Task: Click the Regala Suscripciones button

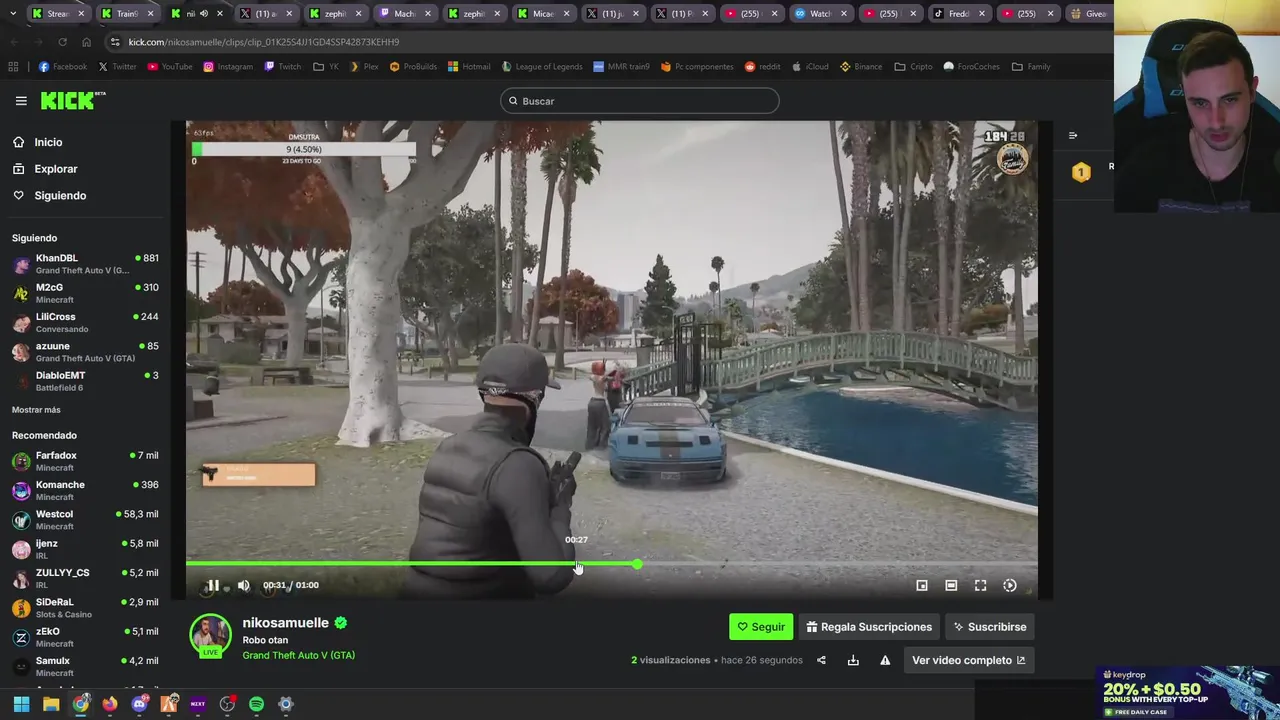Action: [869, 627]
